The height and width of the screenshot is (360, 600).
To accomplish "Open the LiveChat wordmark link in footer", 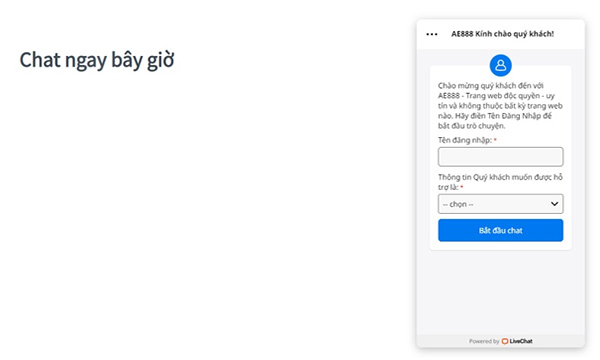I will [521, 341].
